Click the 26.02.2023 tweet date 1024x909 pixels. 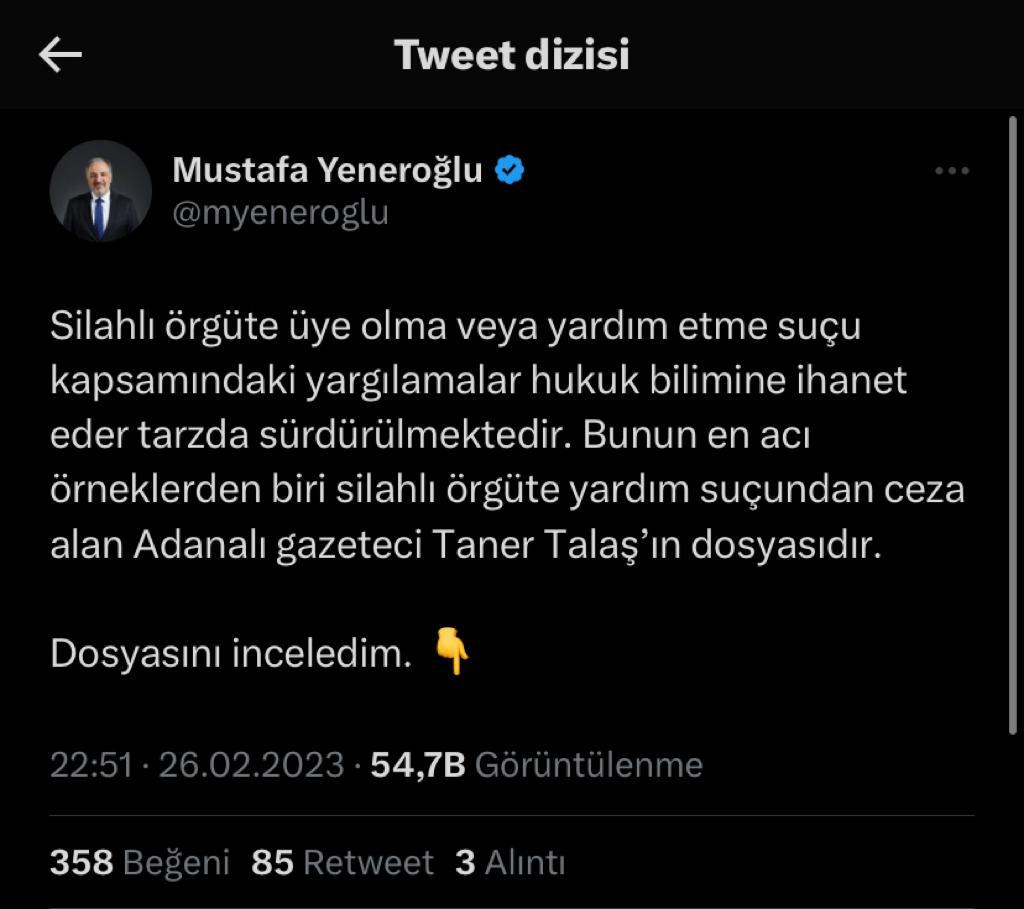(x=251, y=765)
